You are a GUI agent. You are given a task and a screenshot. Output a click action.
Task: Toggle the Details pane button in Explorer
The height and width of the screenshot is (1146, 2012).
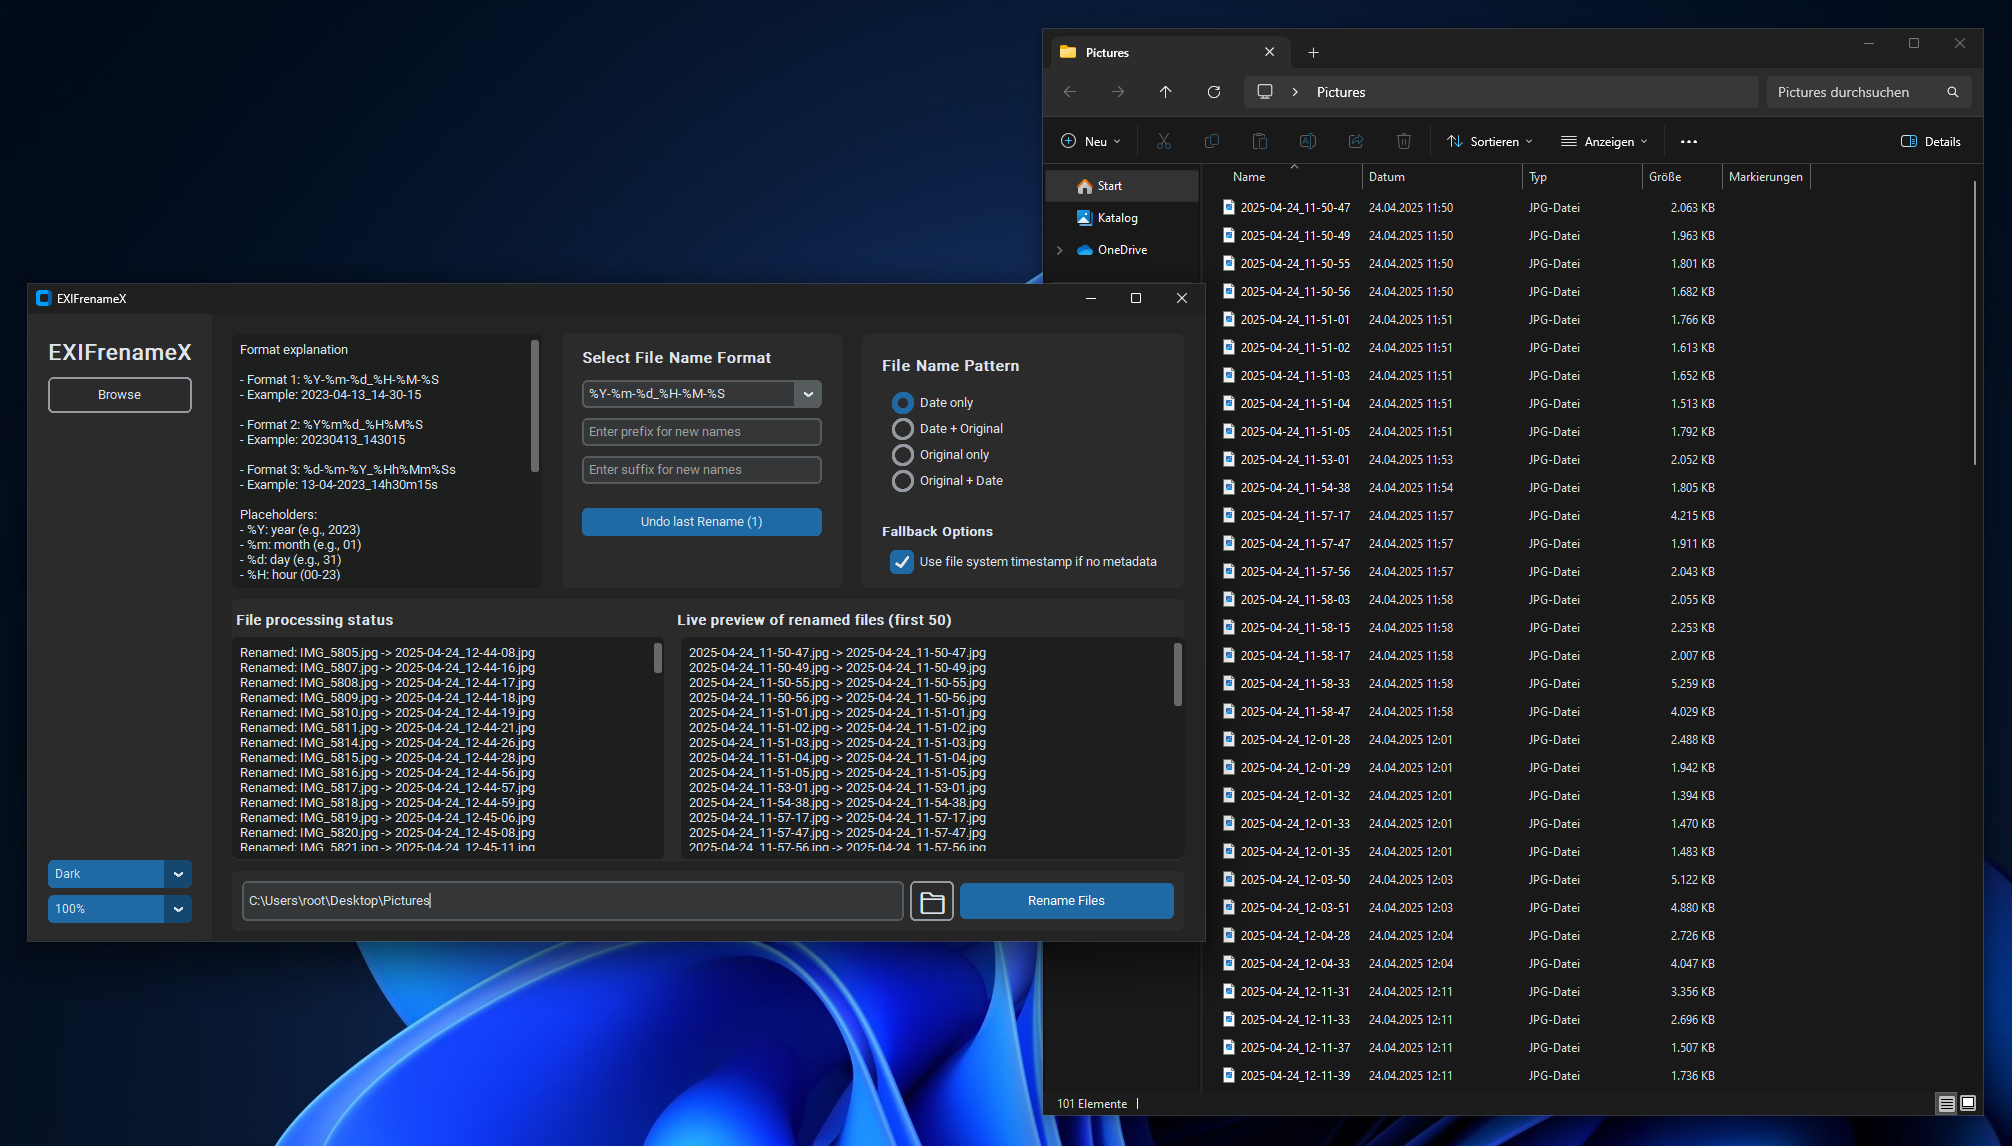(x=1931, y=141)
